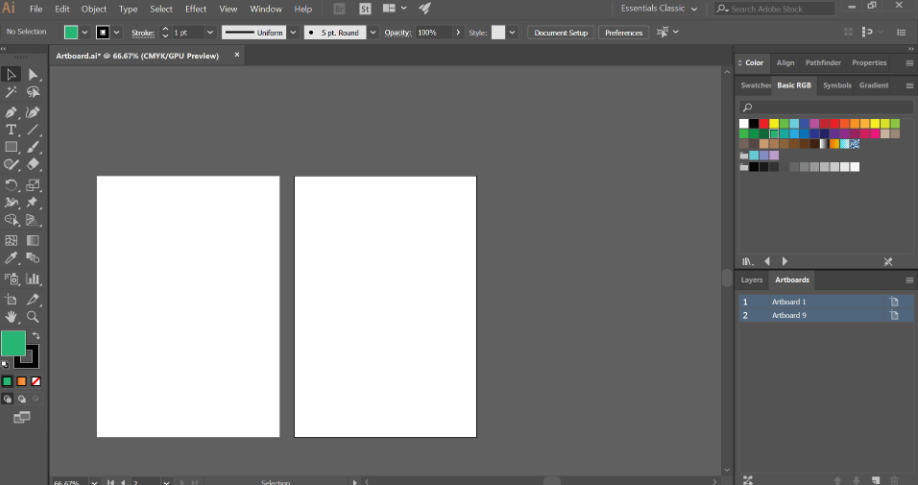The height and width of the screenshot is (485, 918).
Task: Select the Curvature tool
Action: point(33,112)
